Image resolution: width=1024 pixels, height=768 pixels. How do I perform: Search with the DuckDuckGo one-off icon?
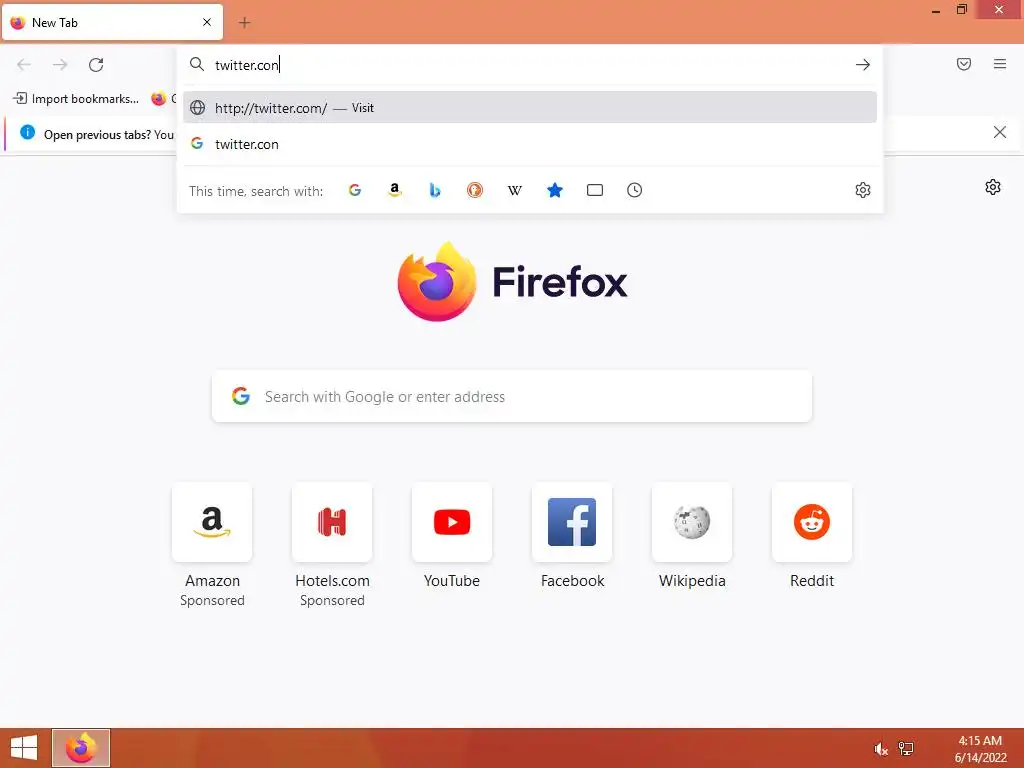point(475,190)
